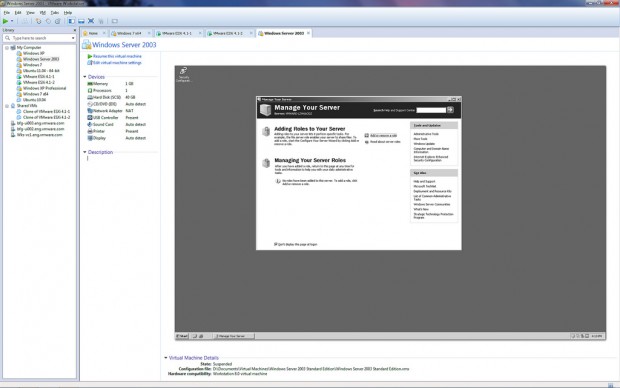Click the Sound Card device icon
Image resolution: width=620 pixels, height=388 pixels.
[x=90, y=124]
